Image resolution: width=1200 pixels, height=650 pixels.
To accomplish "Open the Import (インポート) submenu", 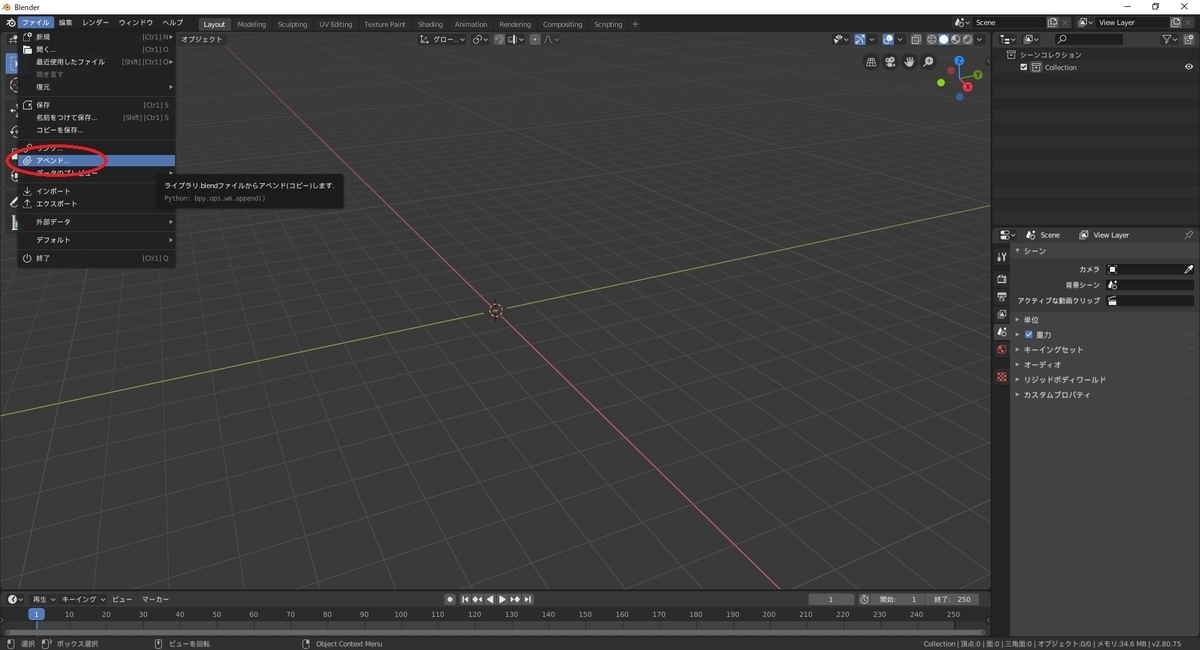I will [x=96, y=191].
